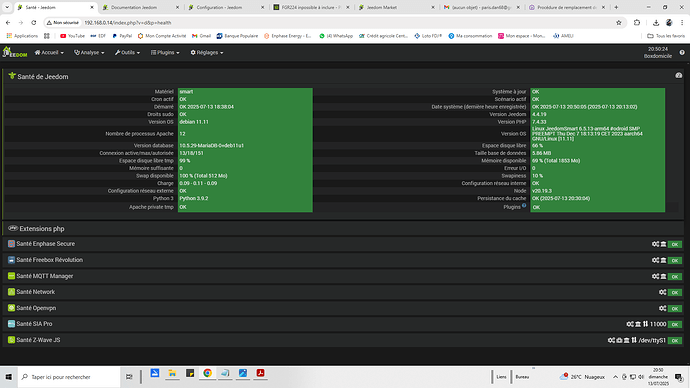Image resolution: width=690 pixels, height=388 pixels.
Task: Open the Santé MQTT Manager link
Action: pyautogui.click(x=44, y=276)
